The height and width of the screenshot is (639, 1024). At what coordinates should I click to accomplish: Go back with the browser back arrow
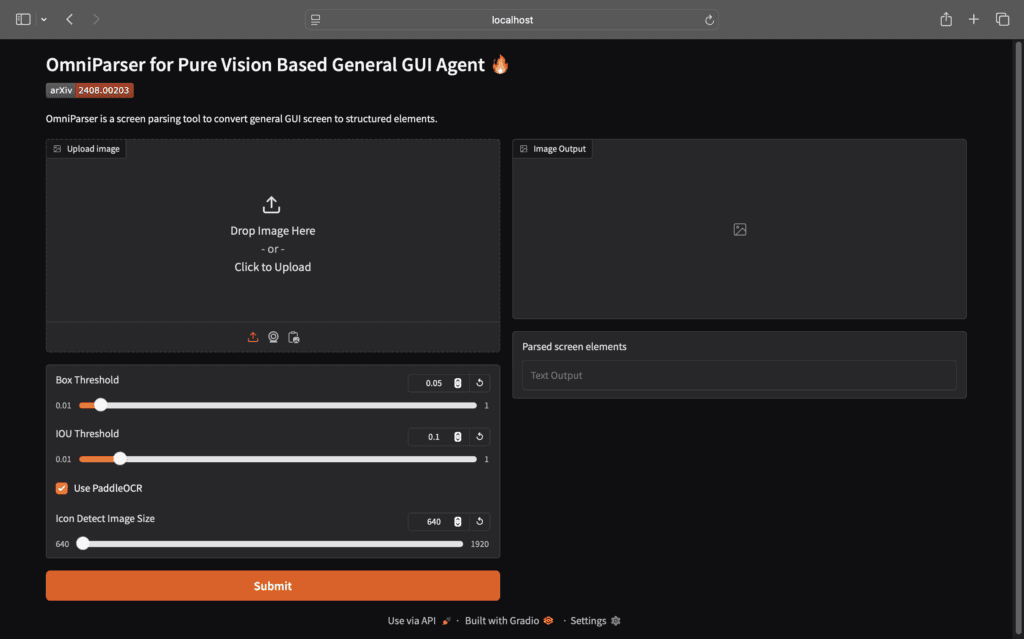pyautogui.click(x=69, y=20)
